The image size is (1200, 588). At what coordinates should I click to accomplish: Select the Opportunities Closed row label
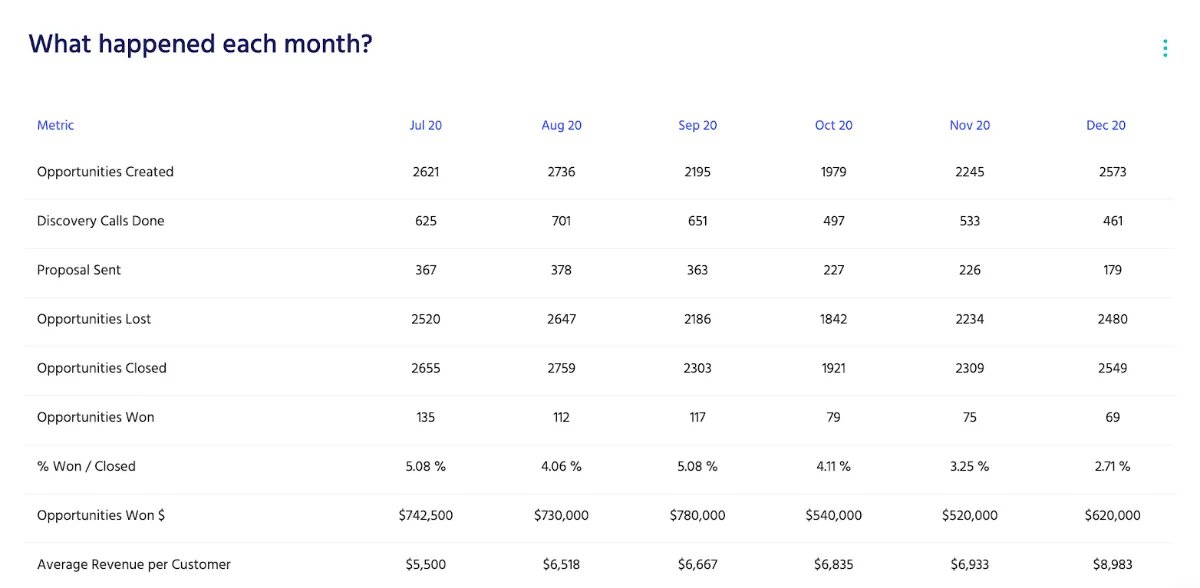point(102,368)
